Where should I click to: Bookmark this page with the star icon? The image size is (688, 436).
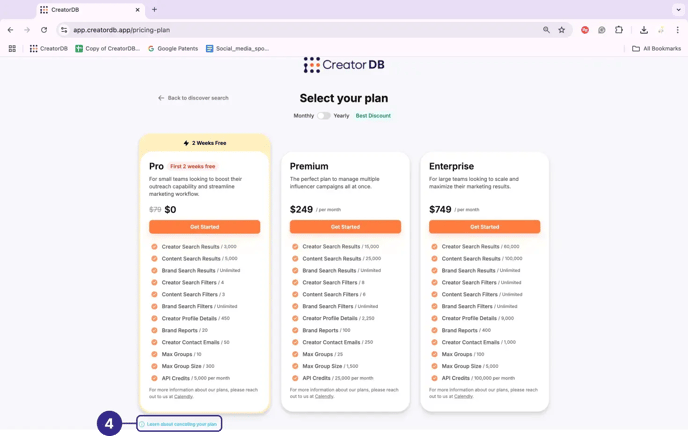tap(562, 30)
